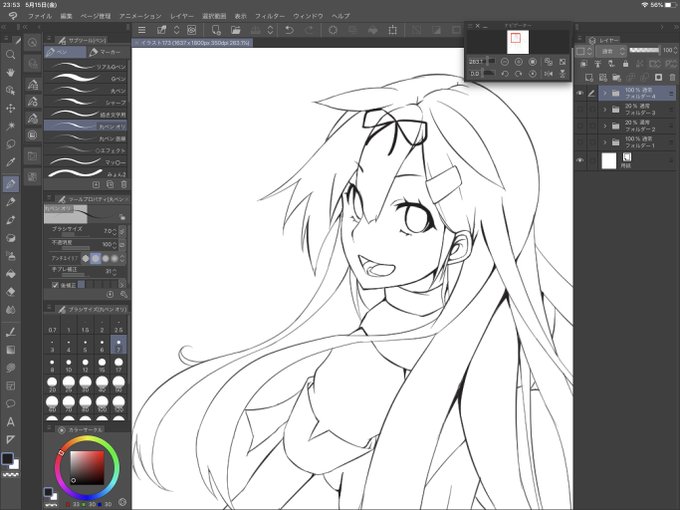Click the opacity 100 stepper arrows
The image size is (680, 510).
tap(114, 245)
